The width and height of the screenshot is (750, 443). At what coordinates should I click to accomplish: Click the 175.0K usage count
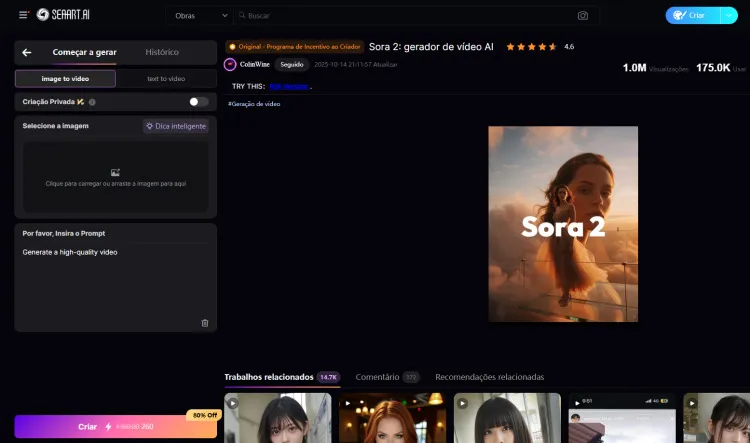click(721, 68)
